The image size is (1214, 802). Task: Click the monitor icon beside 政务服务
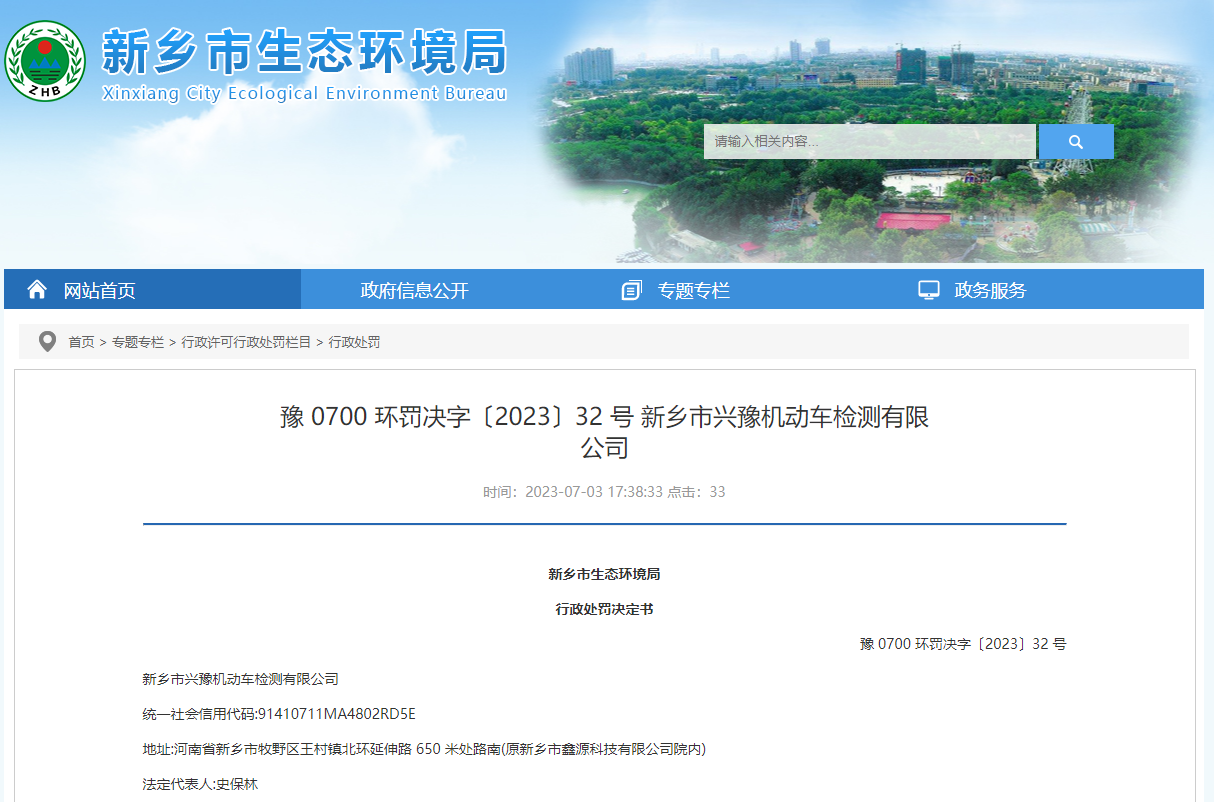[929, 290]
